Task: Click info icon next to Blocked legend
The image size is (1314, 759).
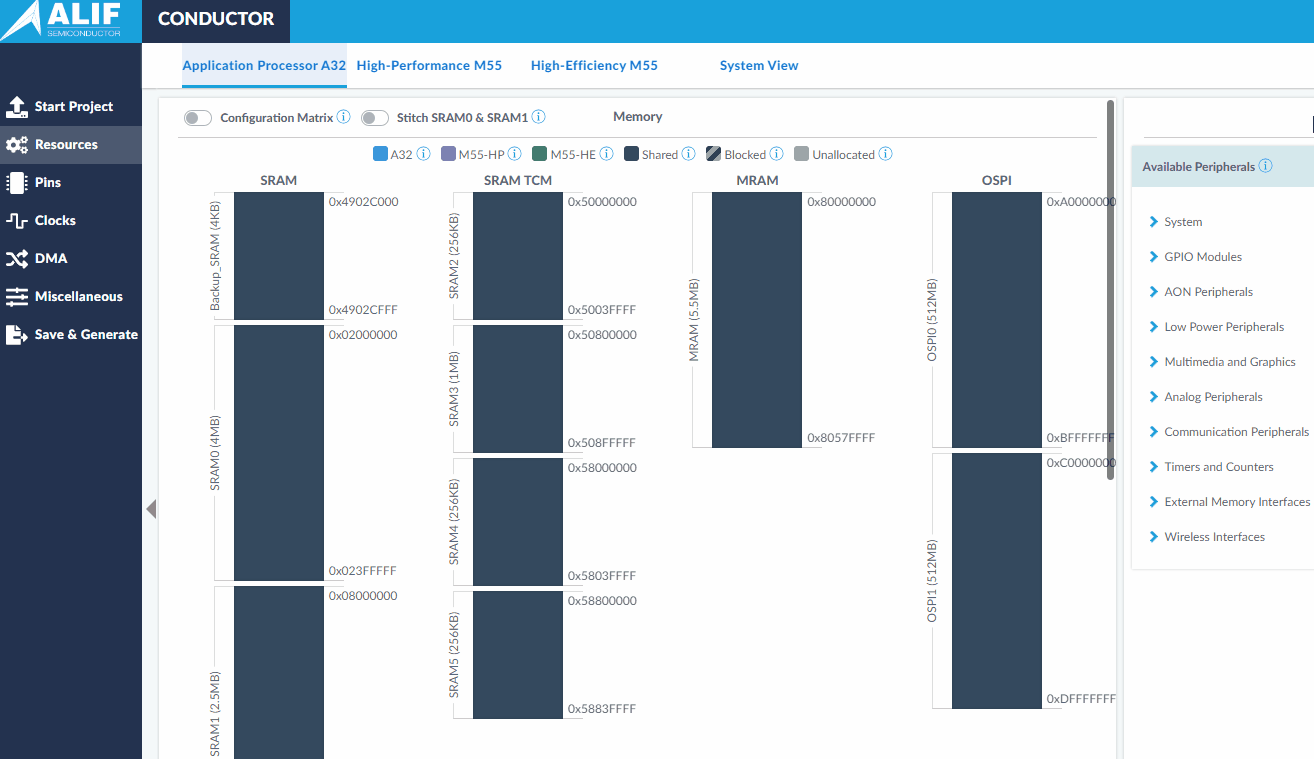Action: coord(777,154)
